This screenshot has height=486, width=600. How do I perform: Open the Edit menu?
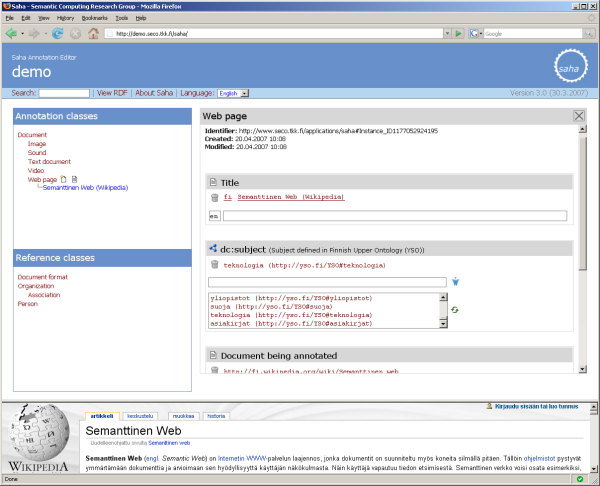coord(26,18)
